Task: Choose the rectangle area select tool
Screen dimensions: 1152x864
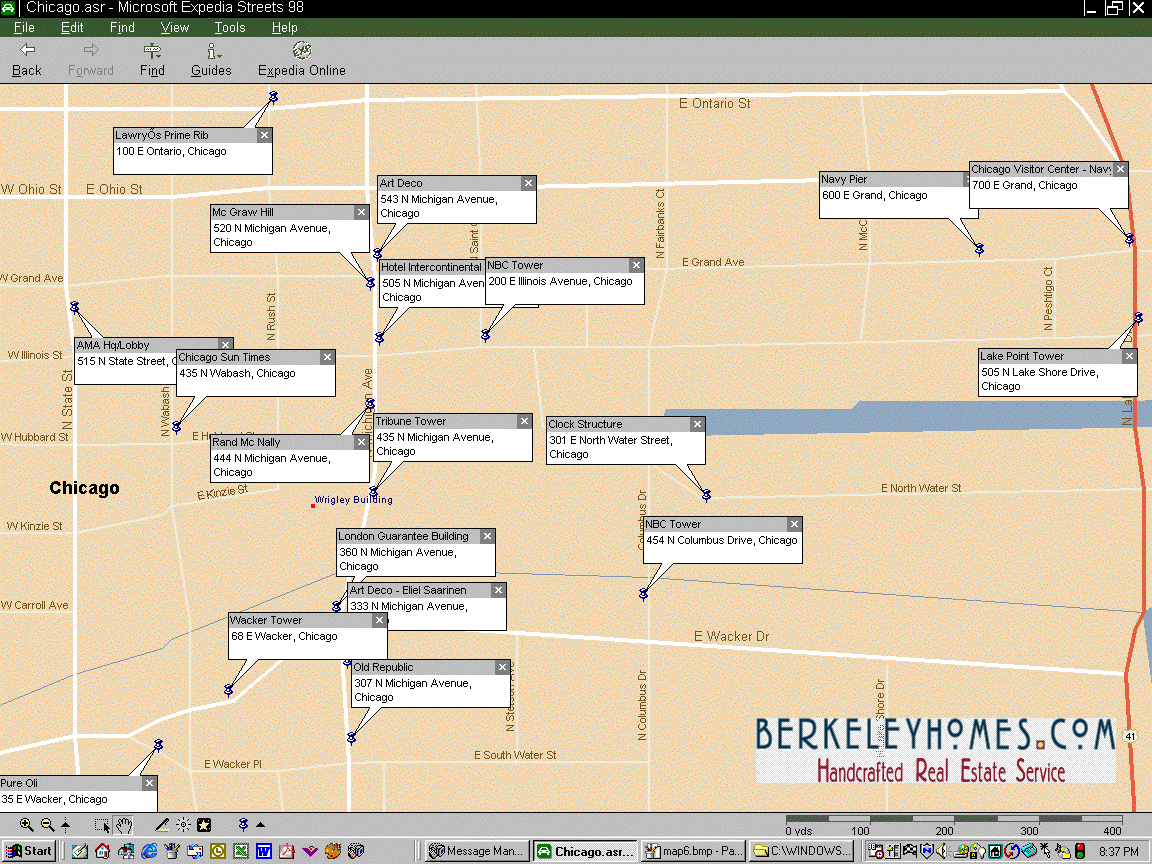Action: [102, 825]
